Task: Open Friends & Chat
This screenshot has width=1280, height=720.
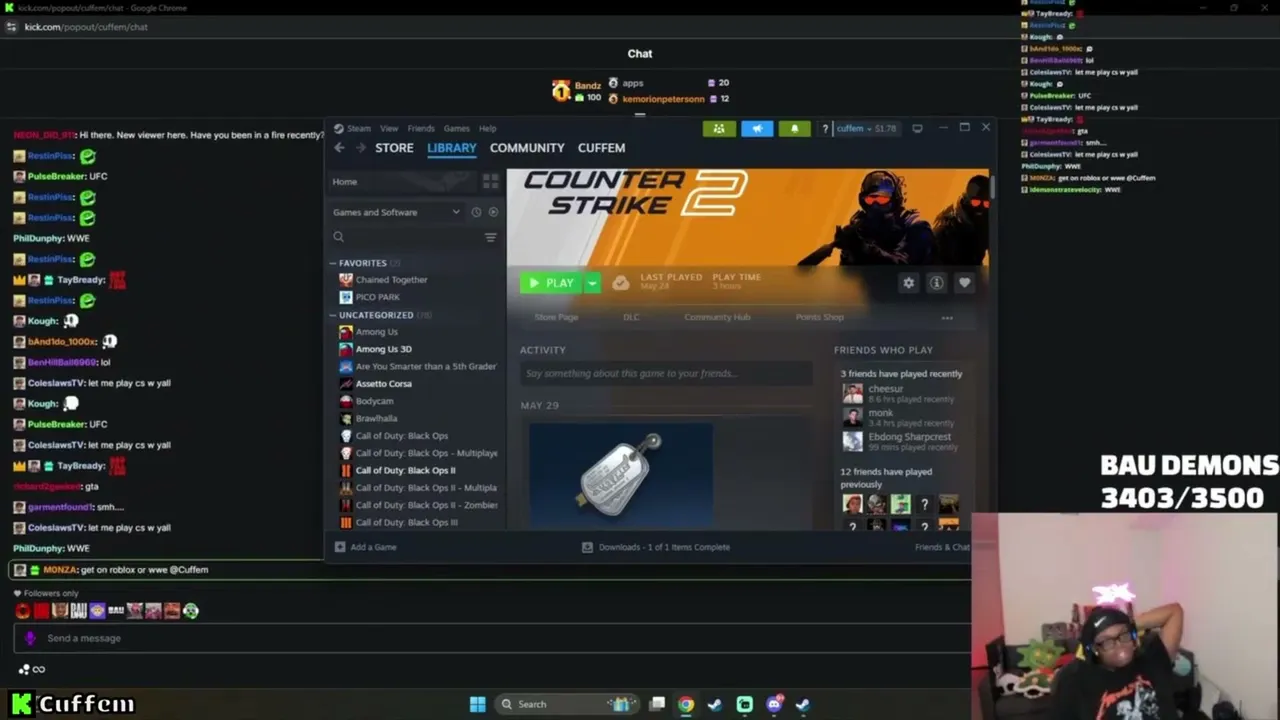Action: (x=942, y=547)
